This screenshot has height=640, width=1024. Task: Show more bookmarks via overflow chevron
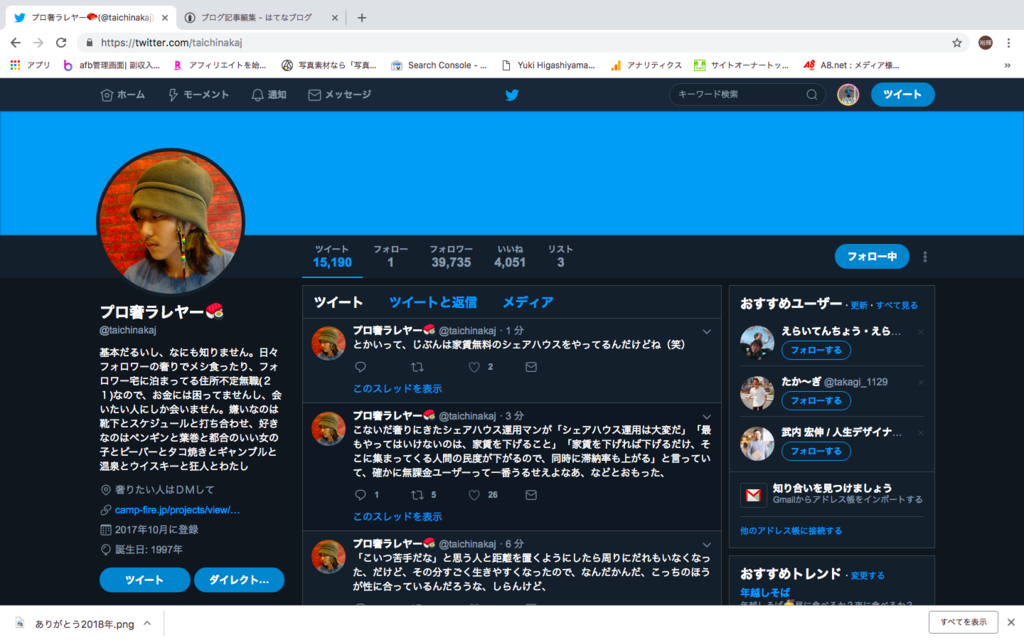pos(1007,65)
